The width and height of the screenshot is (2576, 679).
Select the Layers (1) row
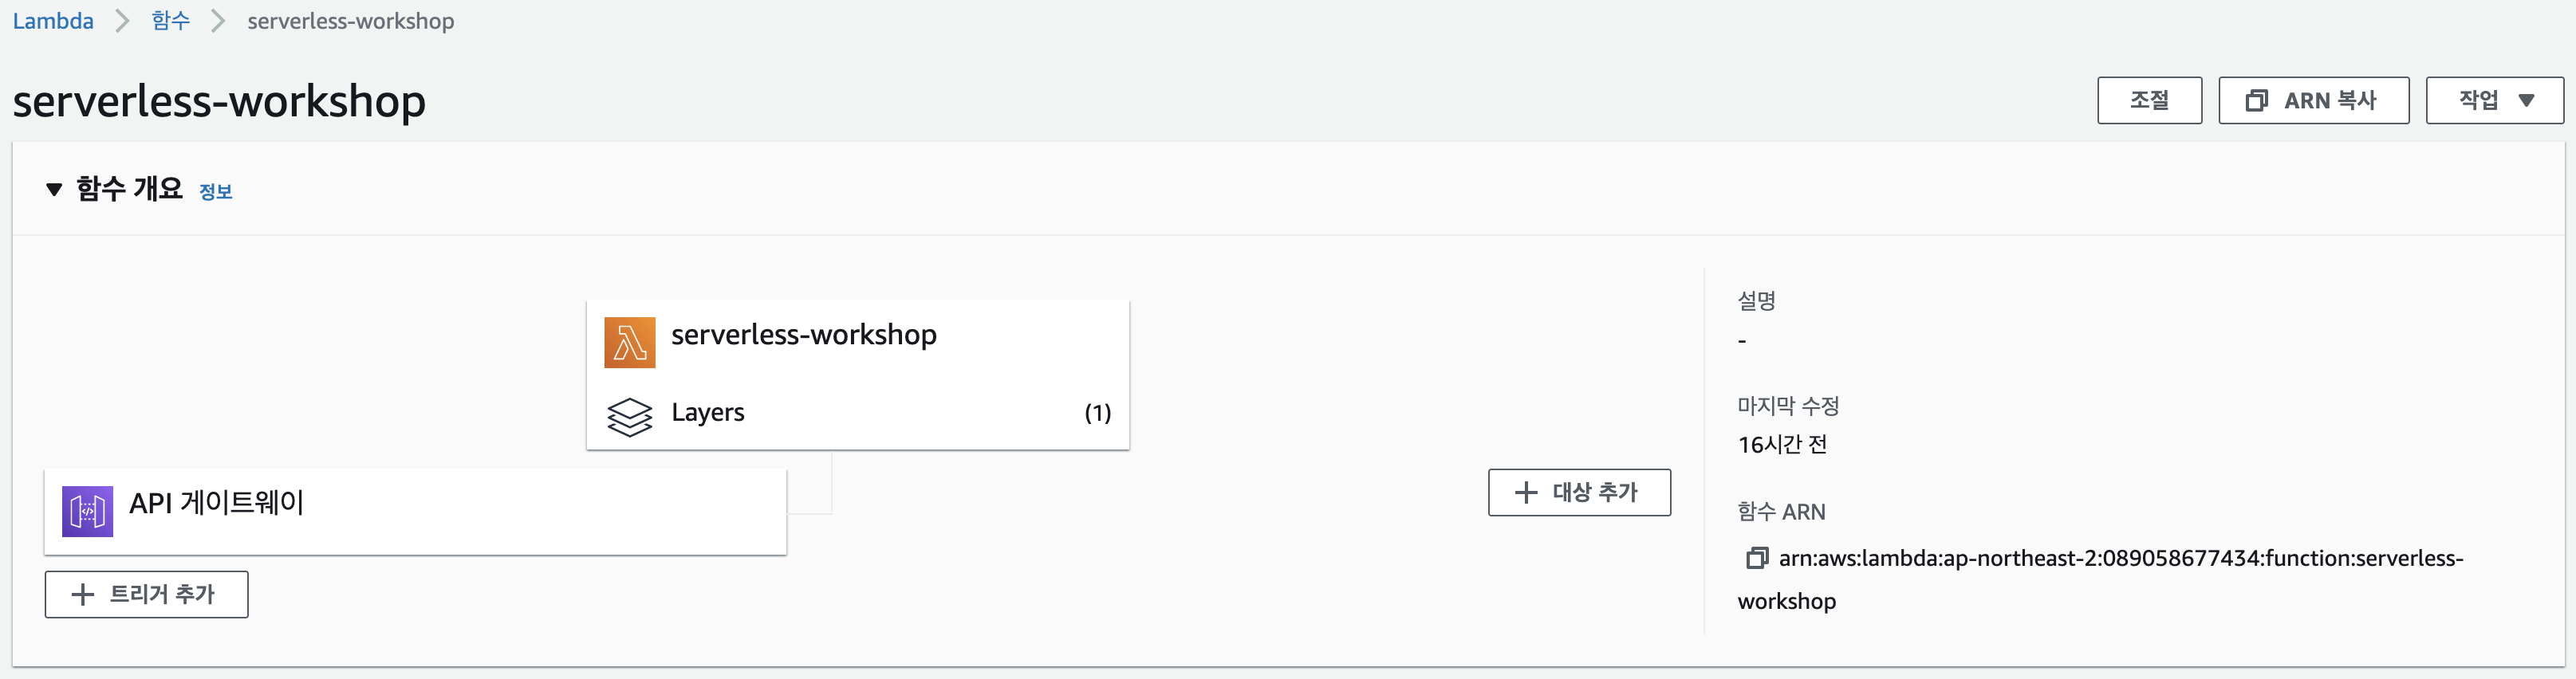pos(857,413)
